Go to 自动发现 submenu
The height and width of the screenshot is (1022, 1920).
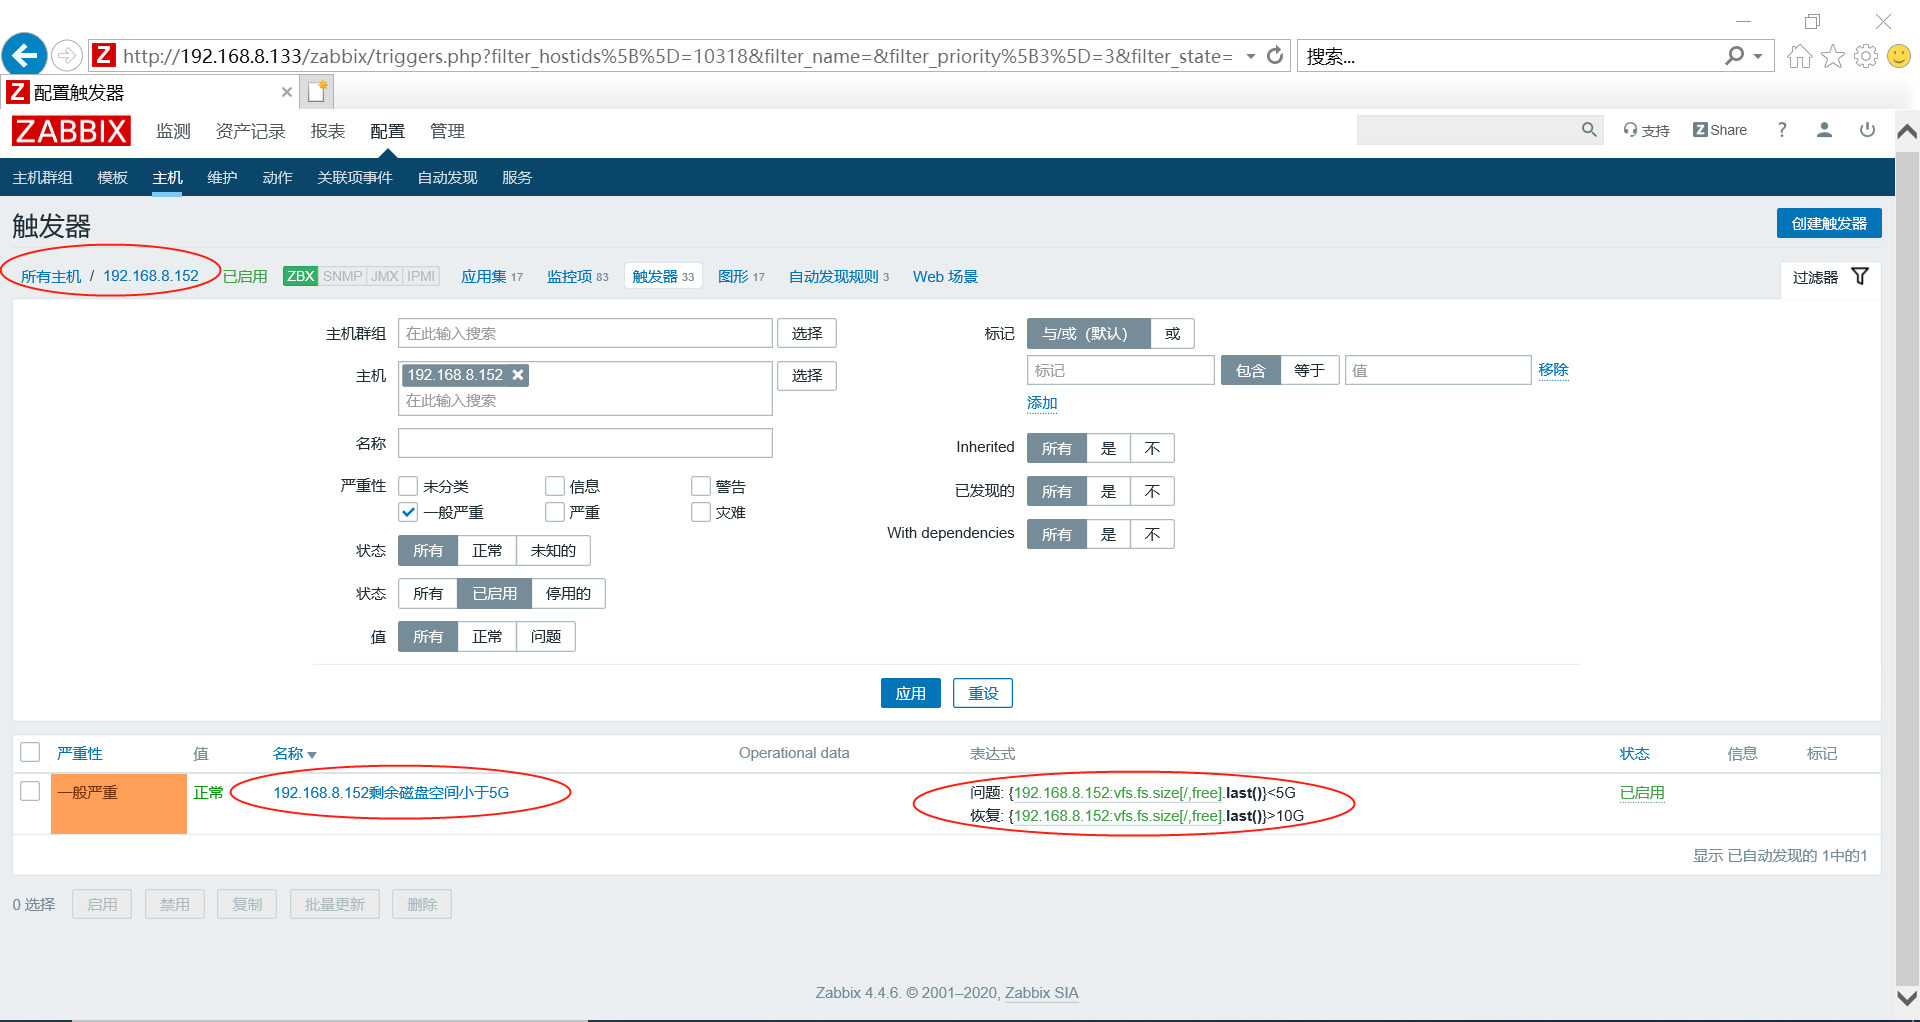click(x=447, y=177)
